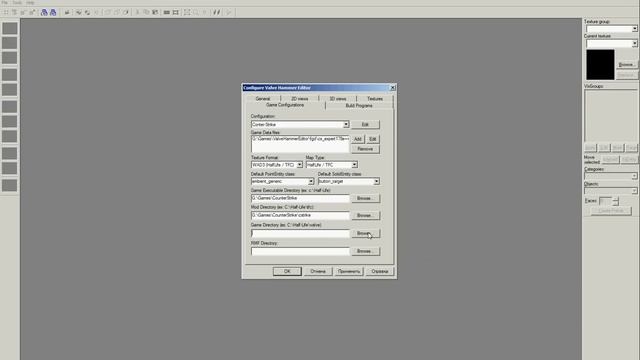Switch to the 3D views tab
This screenshot has height=360, width=640.
(x=338, y=98)
